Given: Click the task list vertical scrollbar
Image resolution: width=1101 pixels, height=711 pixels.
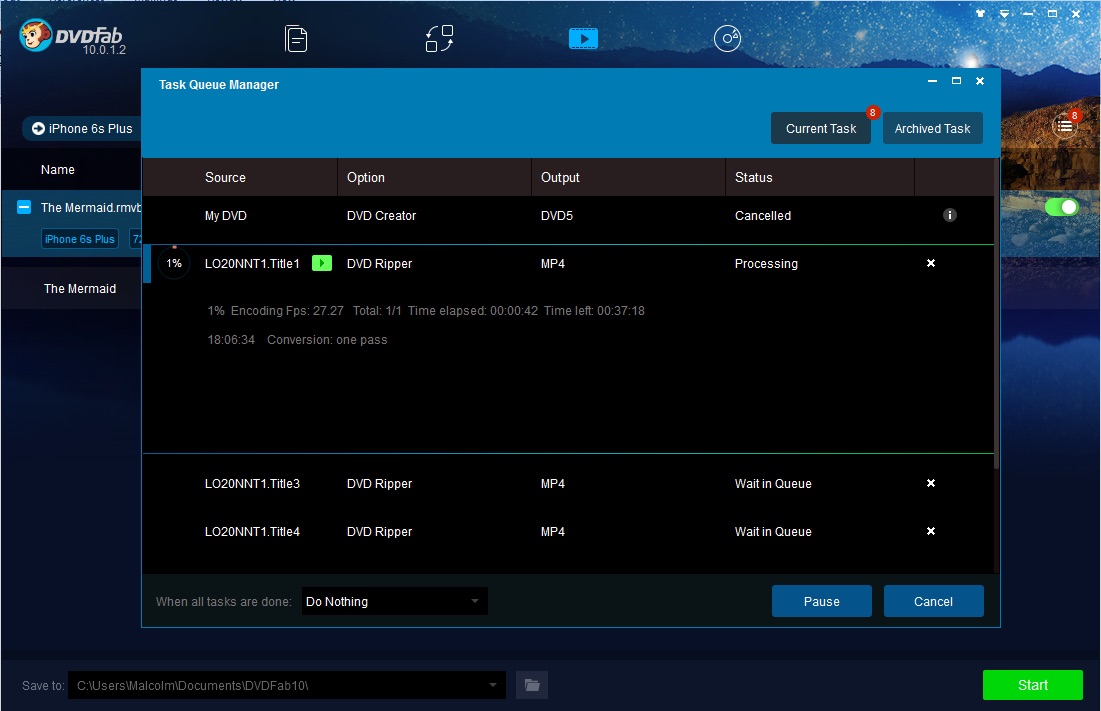Looking at the screenshot, I should point(996,314).
